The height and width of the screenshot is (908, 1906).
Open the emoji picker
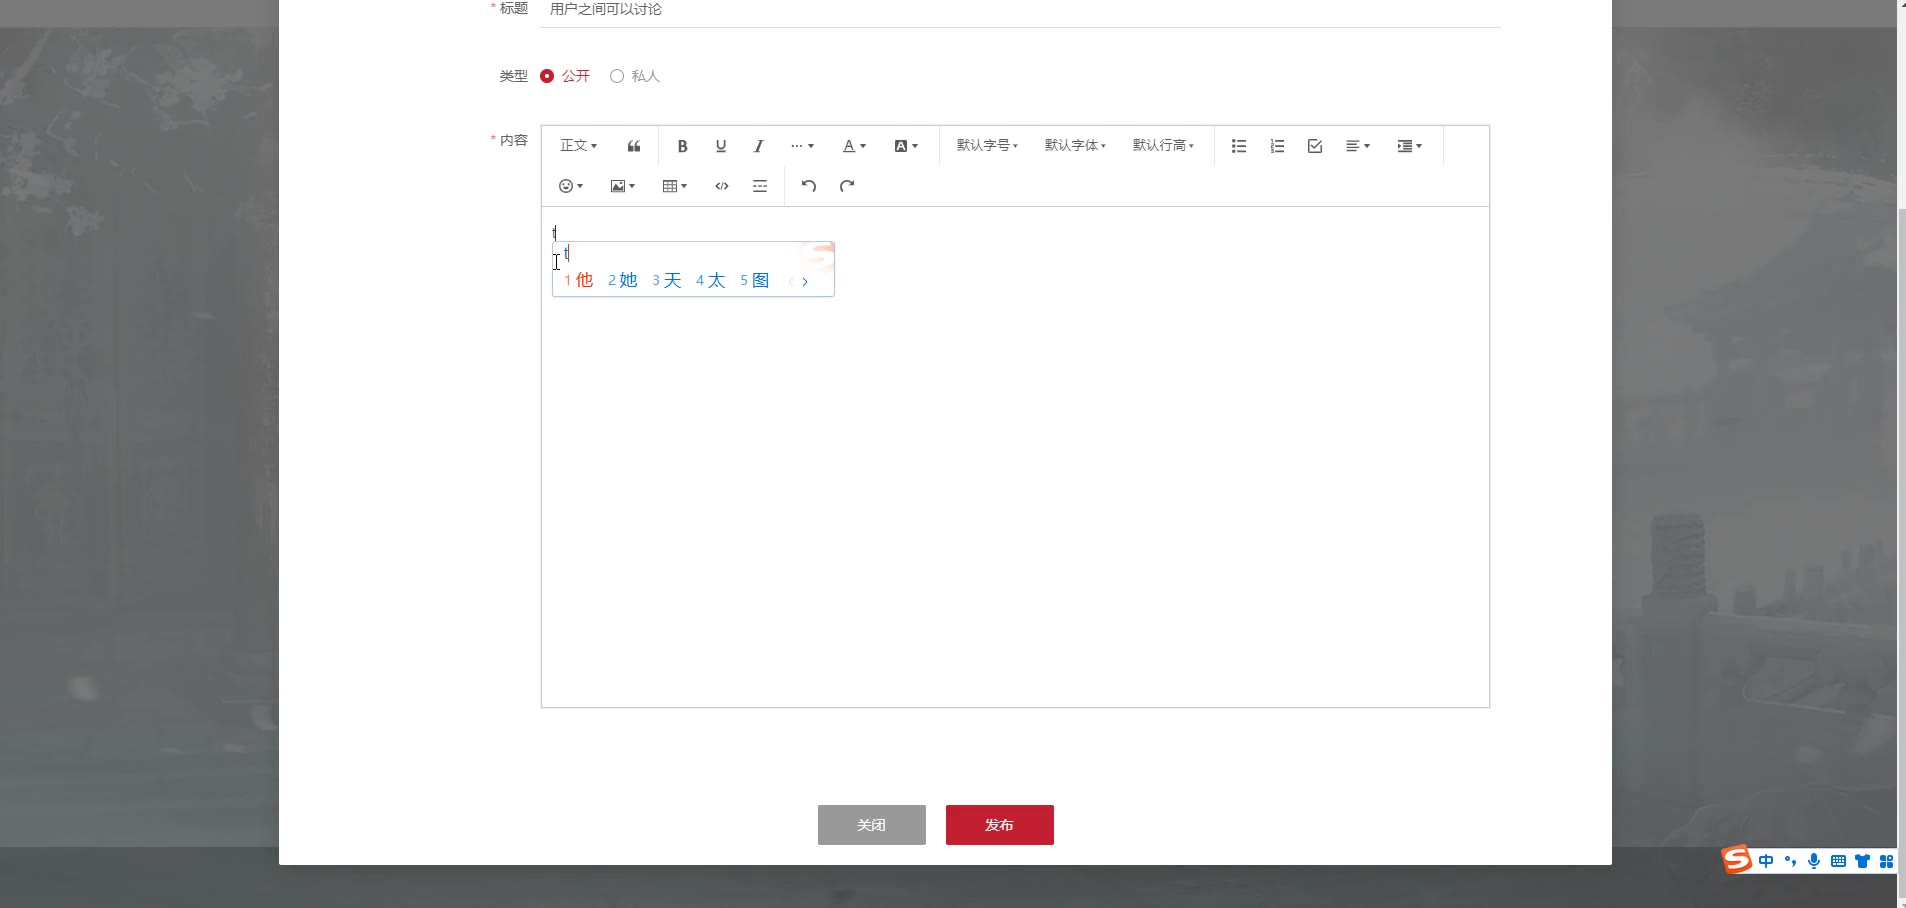pos(571,186)
